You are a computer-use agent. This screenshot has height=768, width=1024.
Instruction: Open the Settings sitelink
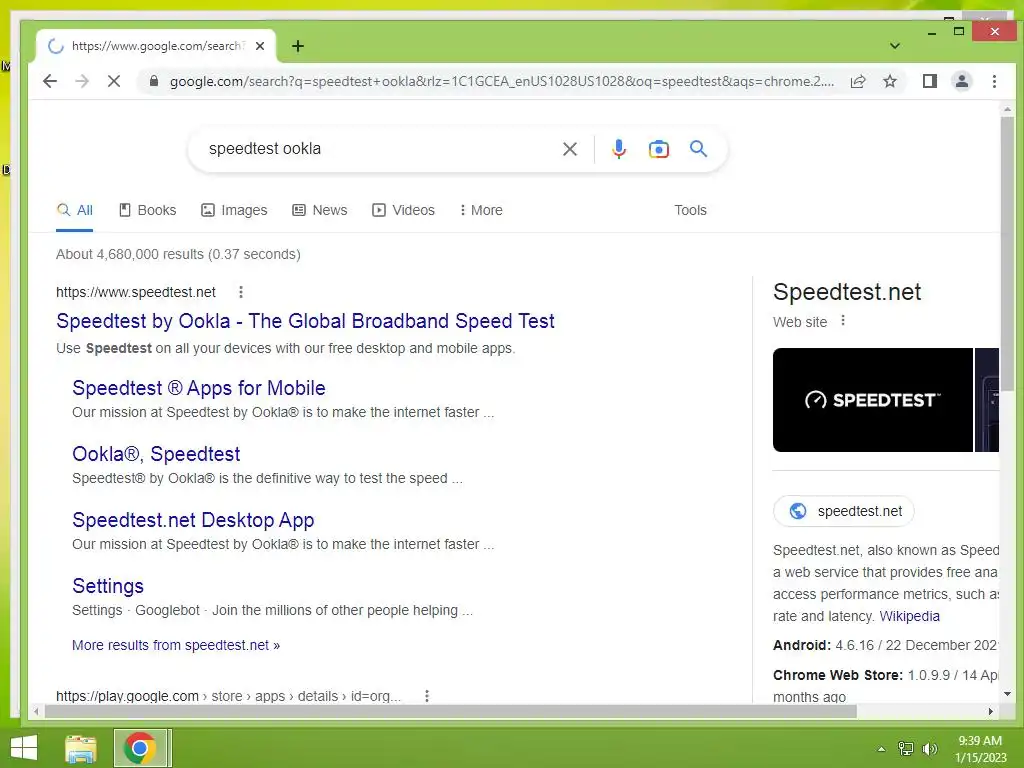click(x=108, y=586)
